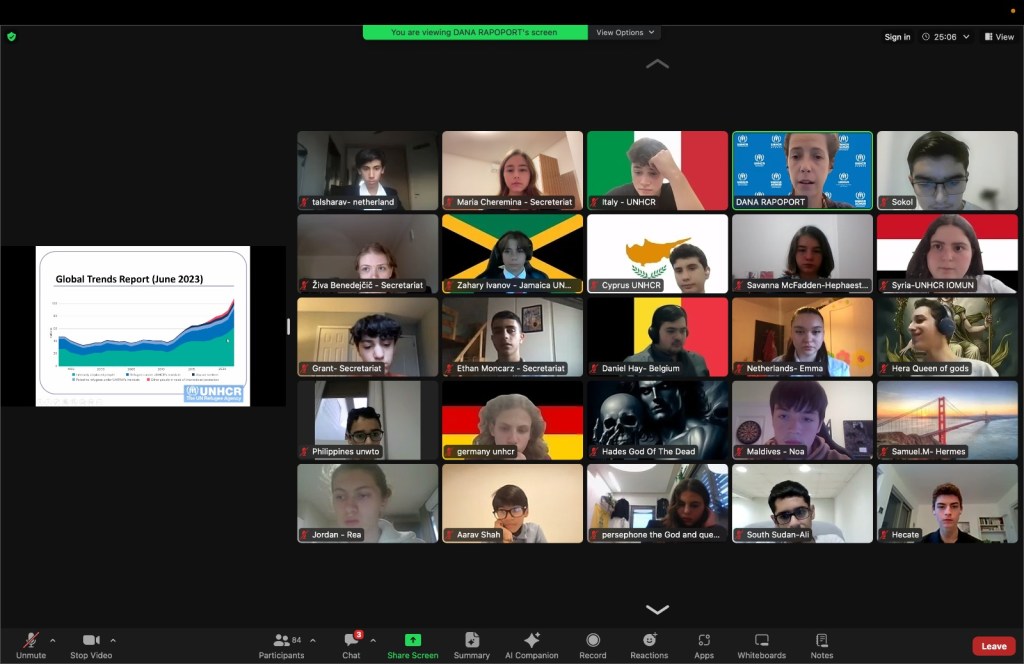This screenshot has width=1024, height=664.
Task: Open the Chat panel
Action: coord(351,645)
